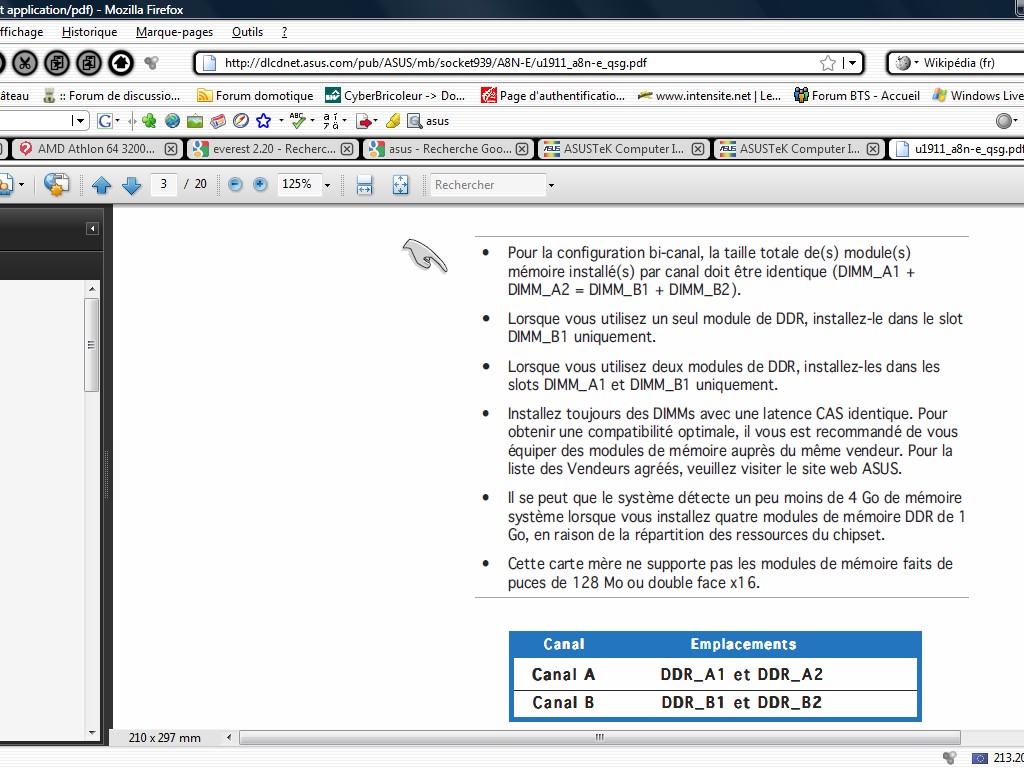Click the Rechercher search field
This screenshot has height=768, width=1024.
click(488, 185)
